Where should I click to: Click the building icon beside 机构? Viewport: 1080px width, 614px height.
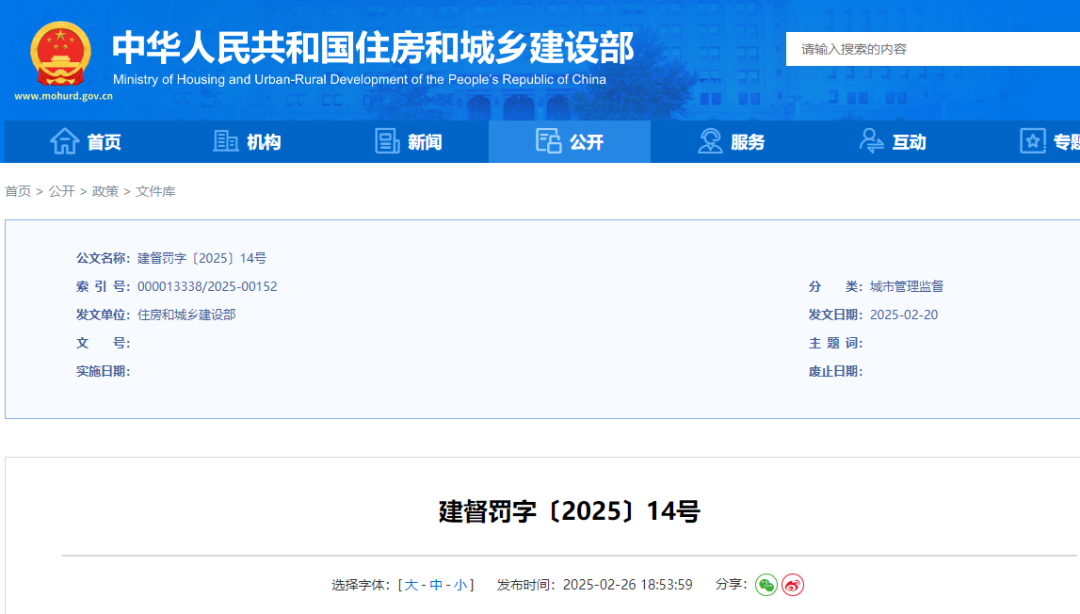[x=226, y=142]
